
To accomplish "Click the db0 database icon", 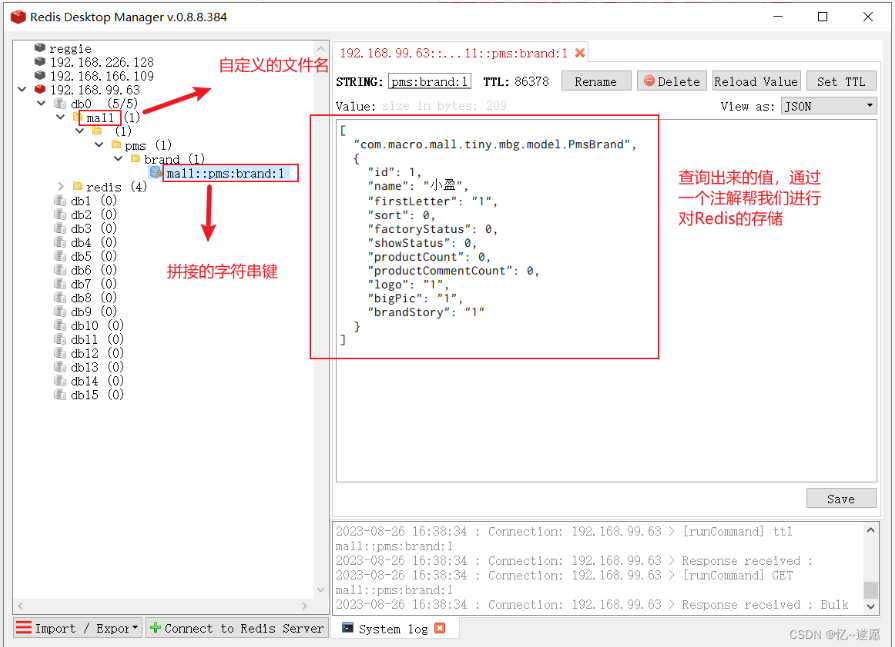I will [59, 103].
